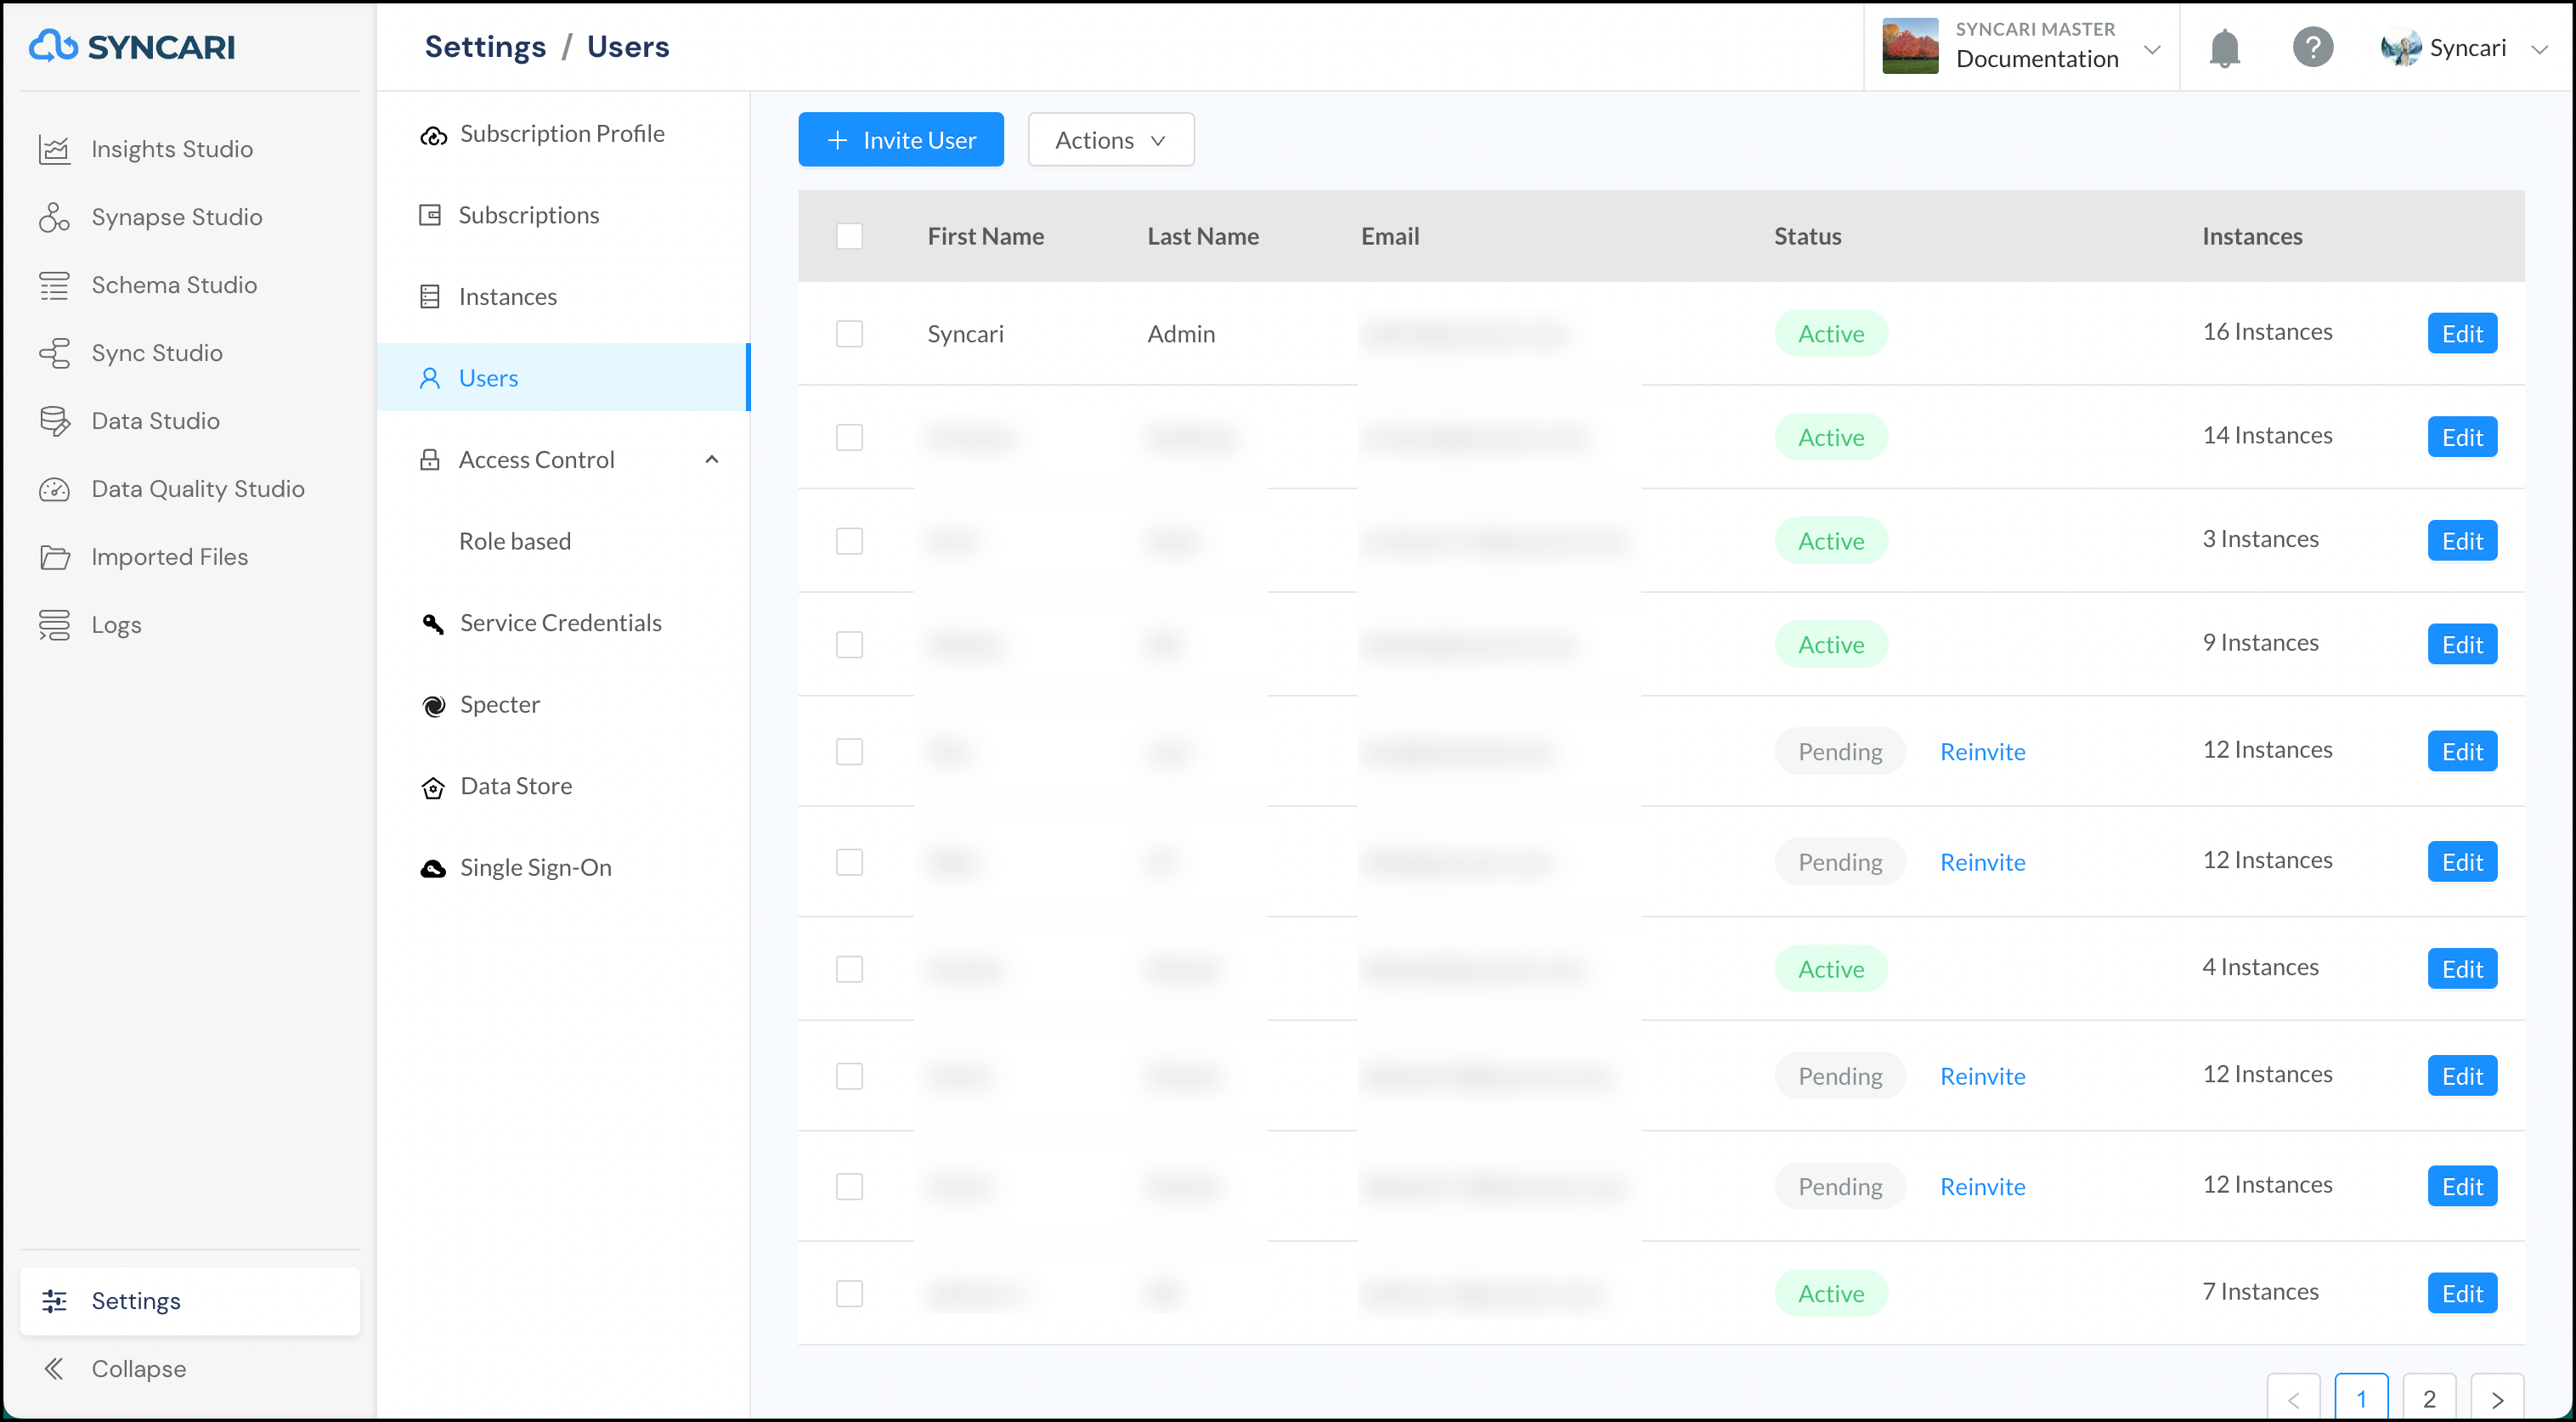This screenshot has height=1422, width=2576.
Task: Click the Last Name column header
Action: click(1203, 236)
